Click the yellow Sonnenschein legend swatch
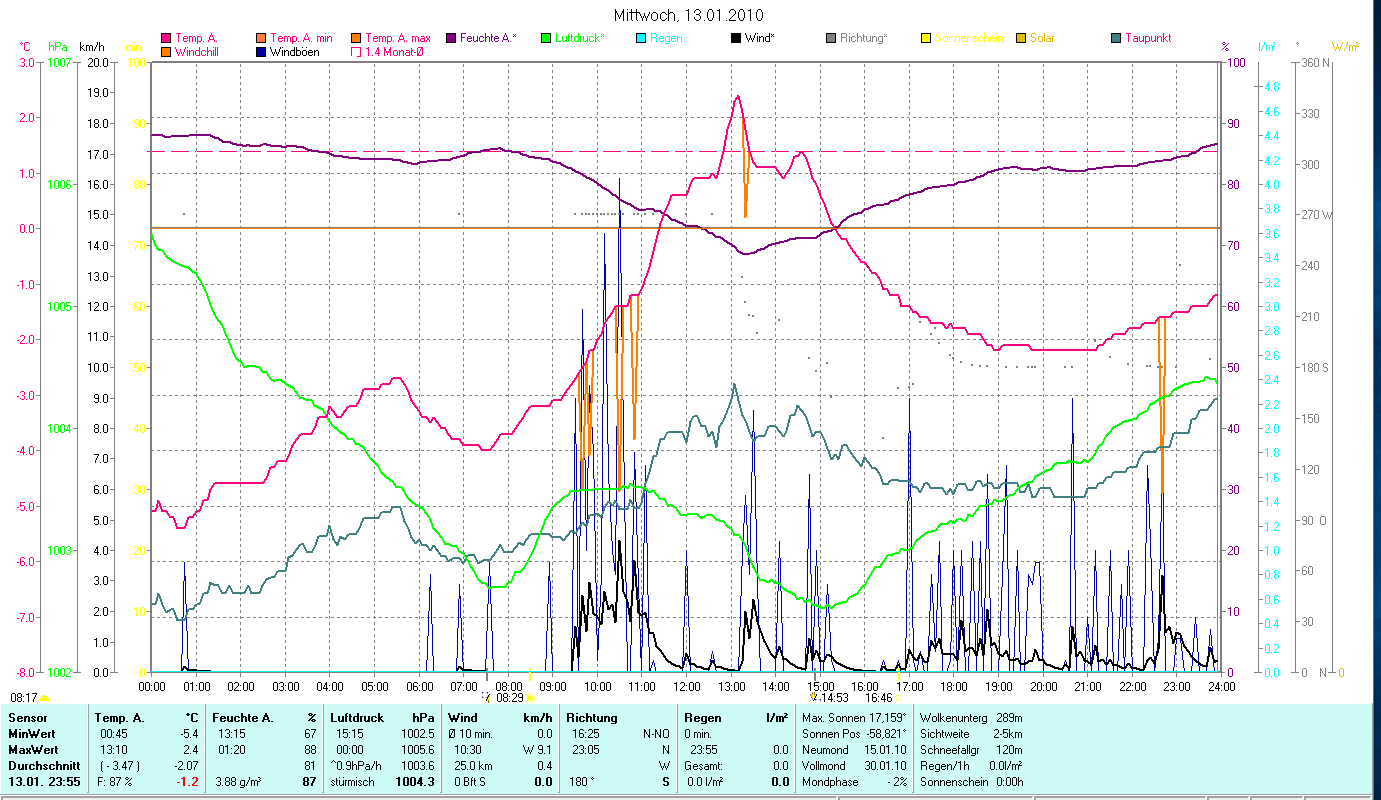The height and width of the screenshot is (800, 1381). pos(925,38)
